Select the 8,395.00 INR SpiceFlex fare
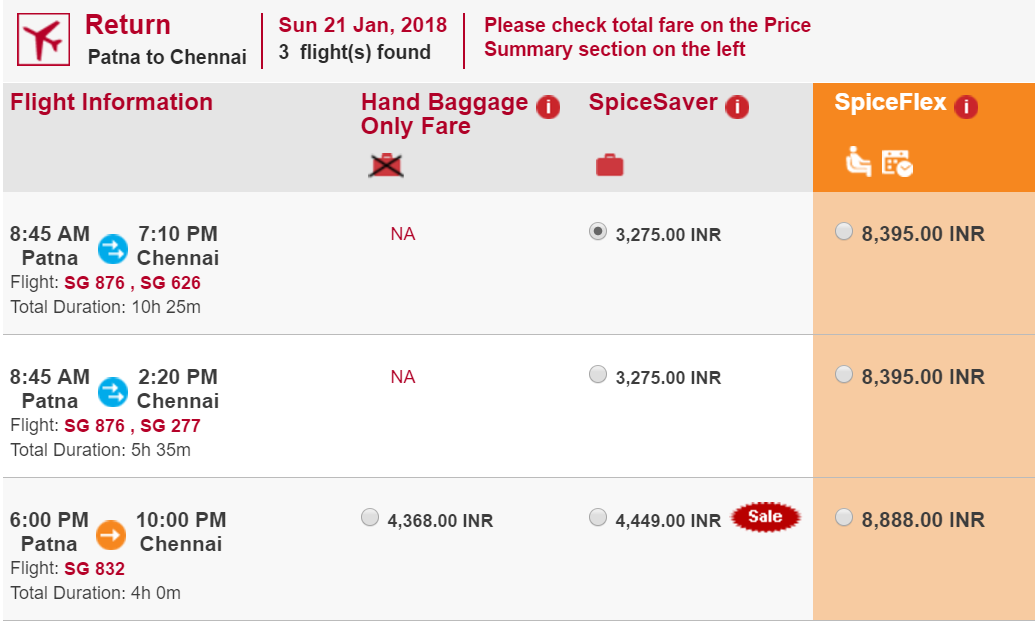 (x=843, y=233)
